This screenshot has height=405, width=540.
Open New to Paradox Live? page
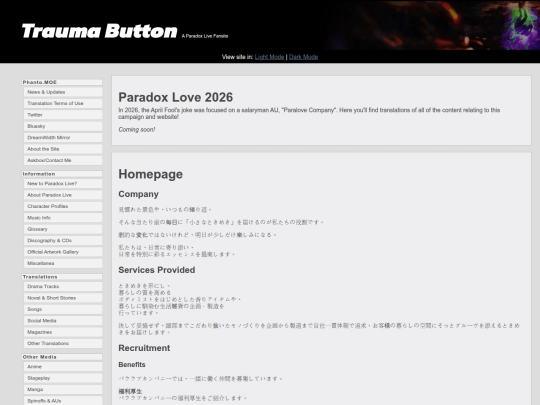click(63, 184)
